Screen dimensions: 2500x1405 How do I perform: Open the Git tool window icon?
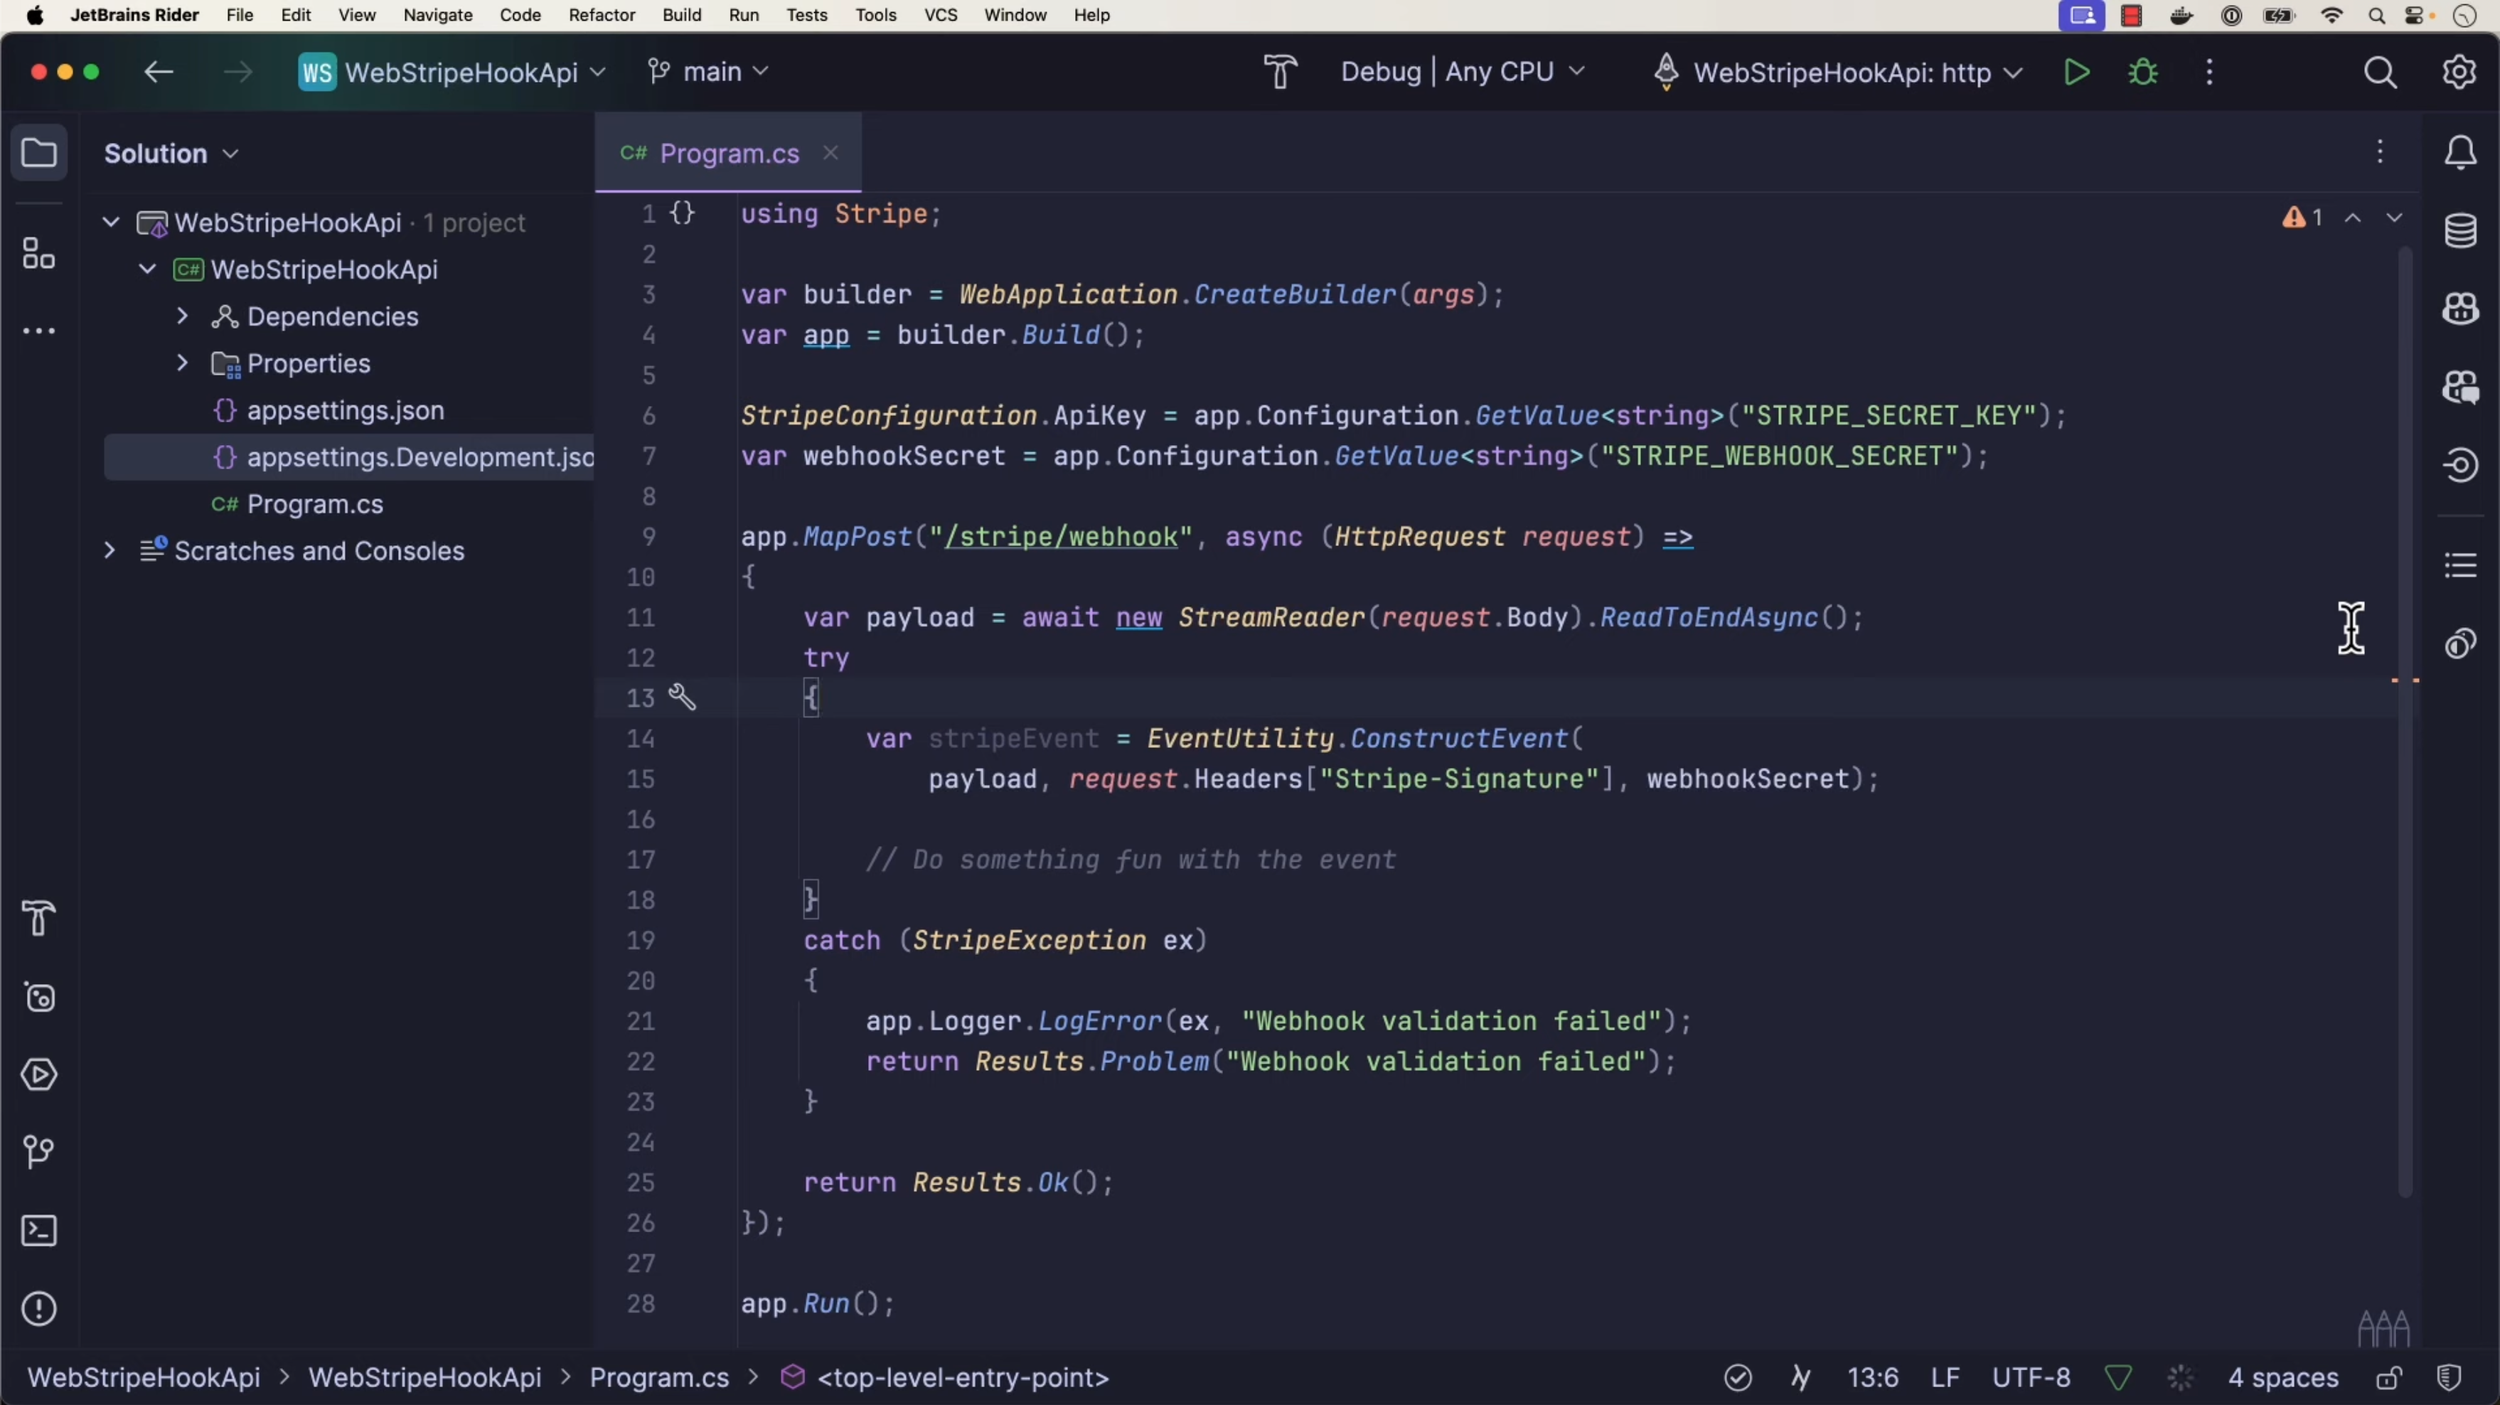(x=39, y=1152)
